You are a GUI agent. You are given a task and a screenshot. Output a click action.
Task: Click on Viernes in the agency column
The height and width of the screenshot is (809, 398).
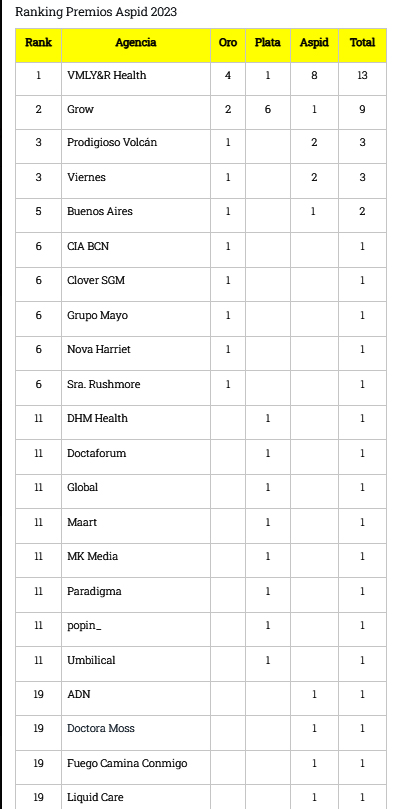coord(86,177)
